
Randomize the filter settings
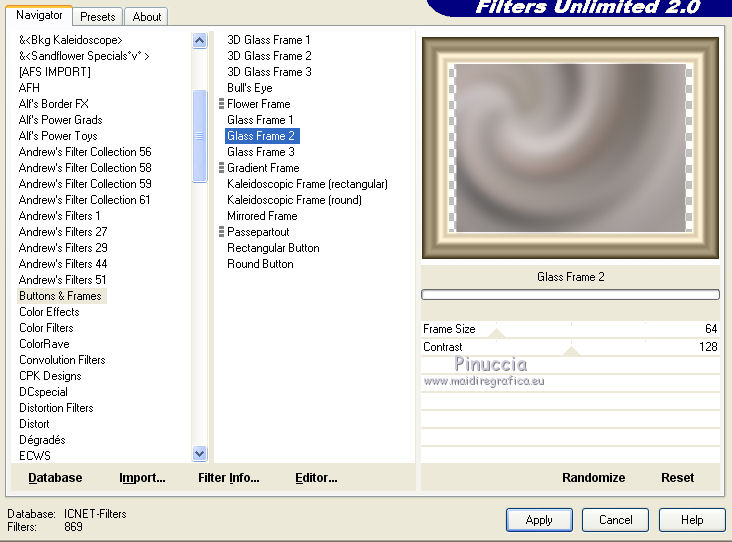(x=593, y=478)
